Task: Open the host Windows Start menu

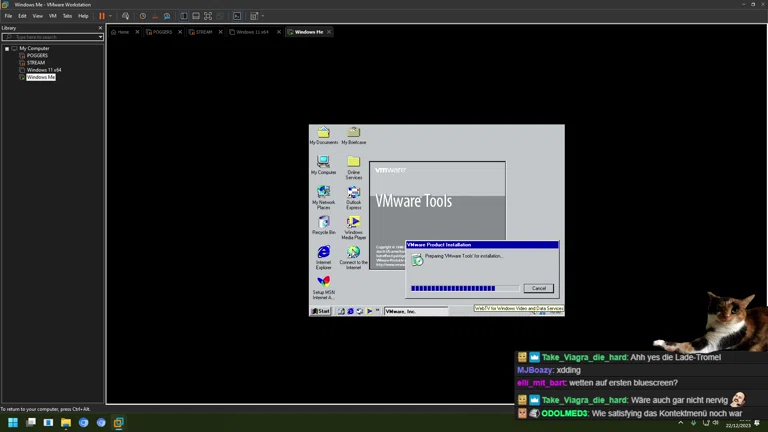Action: click(13, 422)
